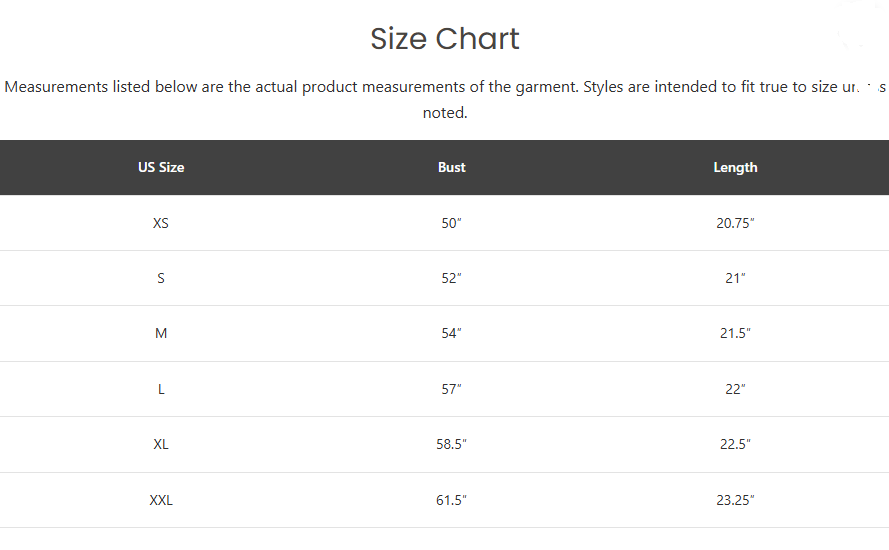Click the 21.5" length value for M
The height and width of the screenshot is (550, 889).
pos(735,333)
